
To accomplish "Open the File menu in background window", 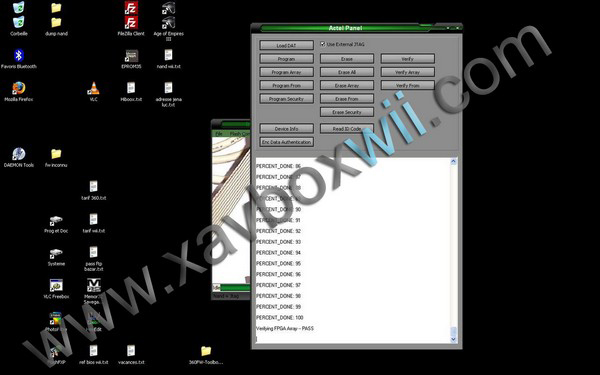I will [219, 134].
